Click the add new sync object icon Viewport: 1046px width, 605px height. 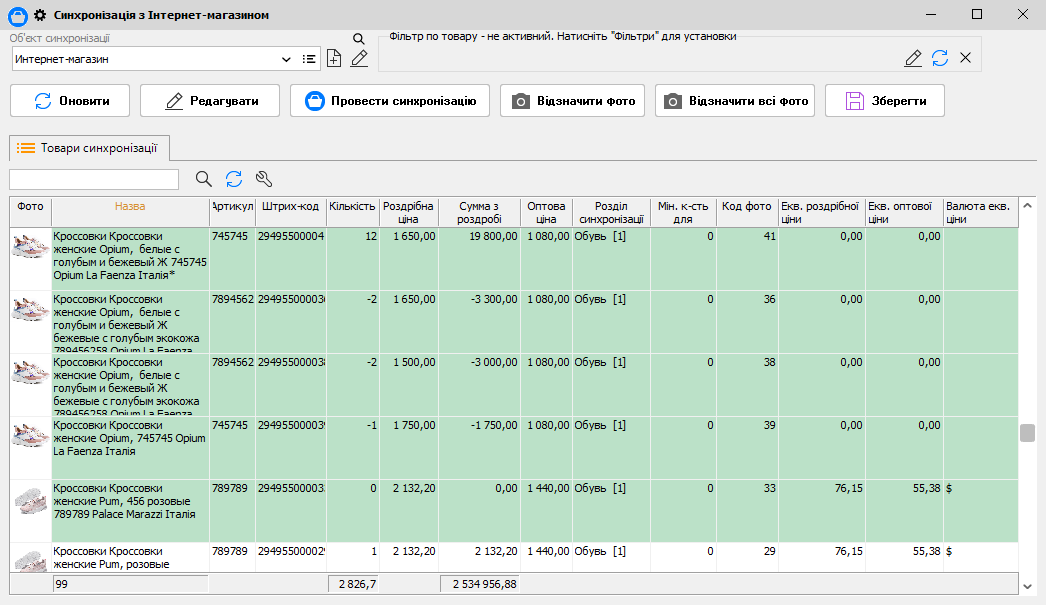pyautogui.click(x=334, y=59)
